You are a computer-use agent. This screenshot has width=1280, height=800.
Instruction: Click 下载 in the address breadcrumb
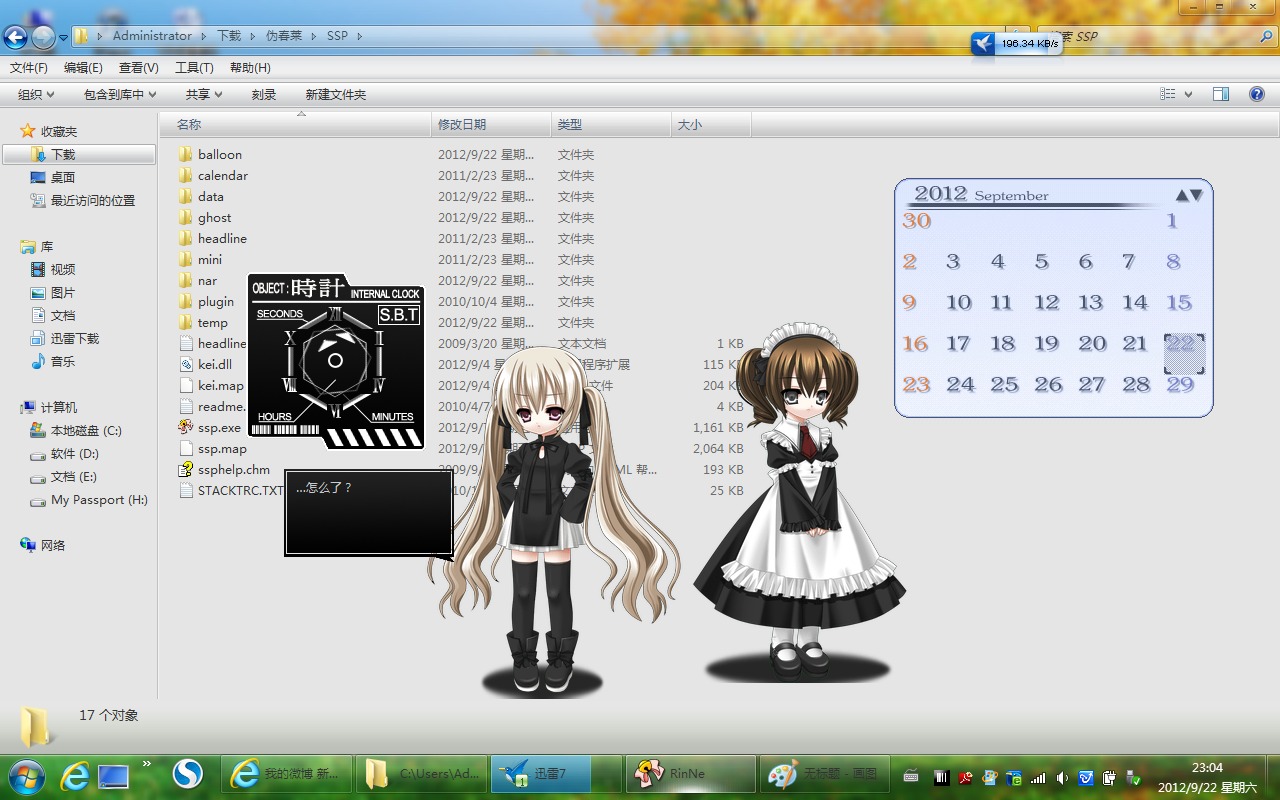(x=229, y=36)
